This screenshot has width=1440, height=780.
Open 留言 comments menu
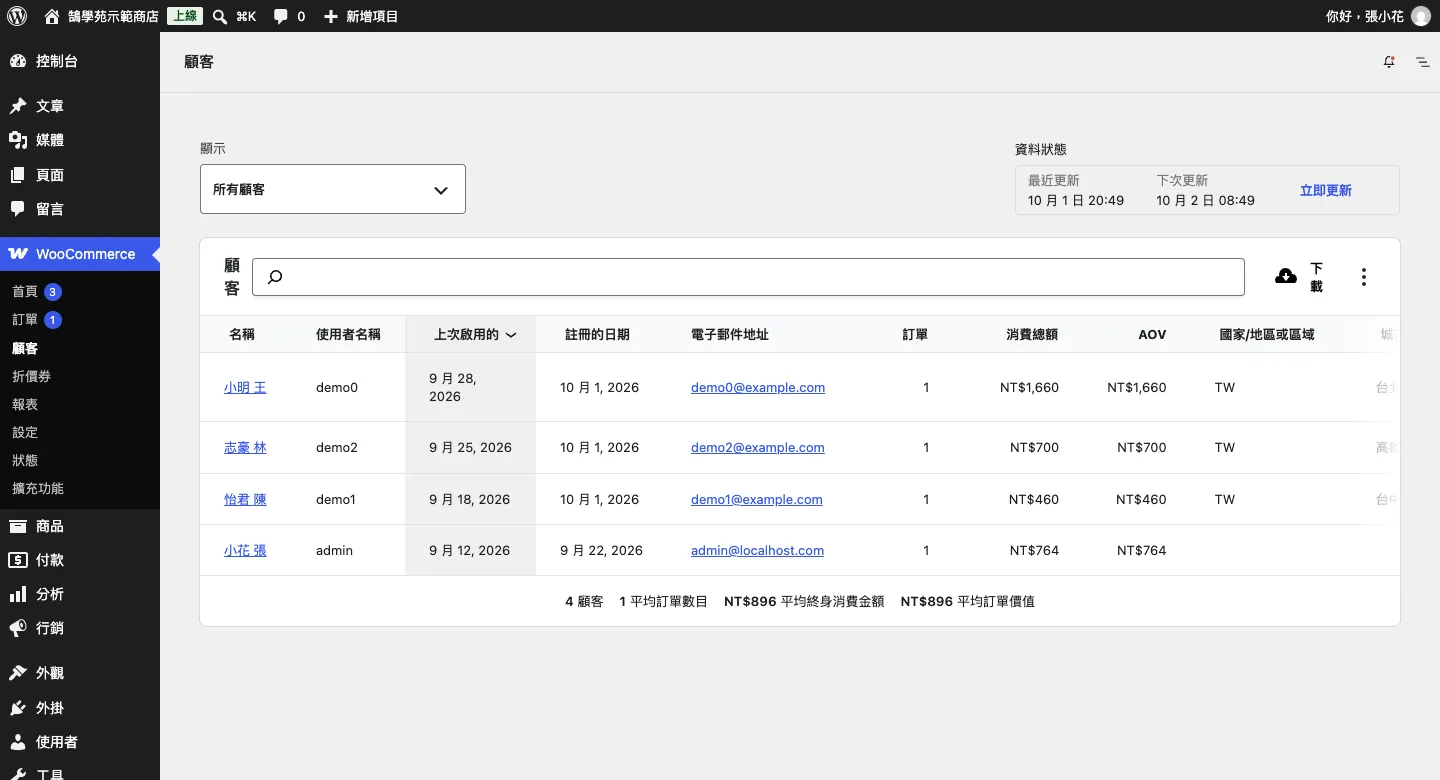[80, 209]
